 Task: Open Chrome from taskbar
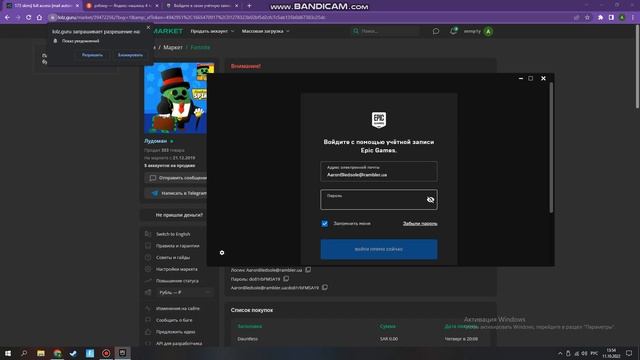pyautogui.click(x=57, y=353)
